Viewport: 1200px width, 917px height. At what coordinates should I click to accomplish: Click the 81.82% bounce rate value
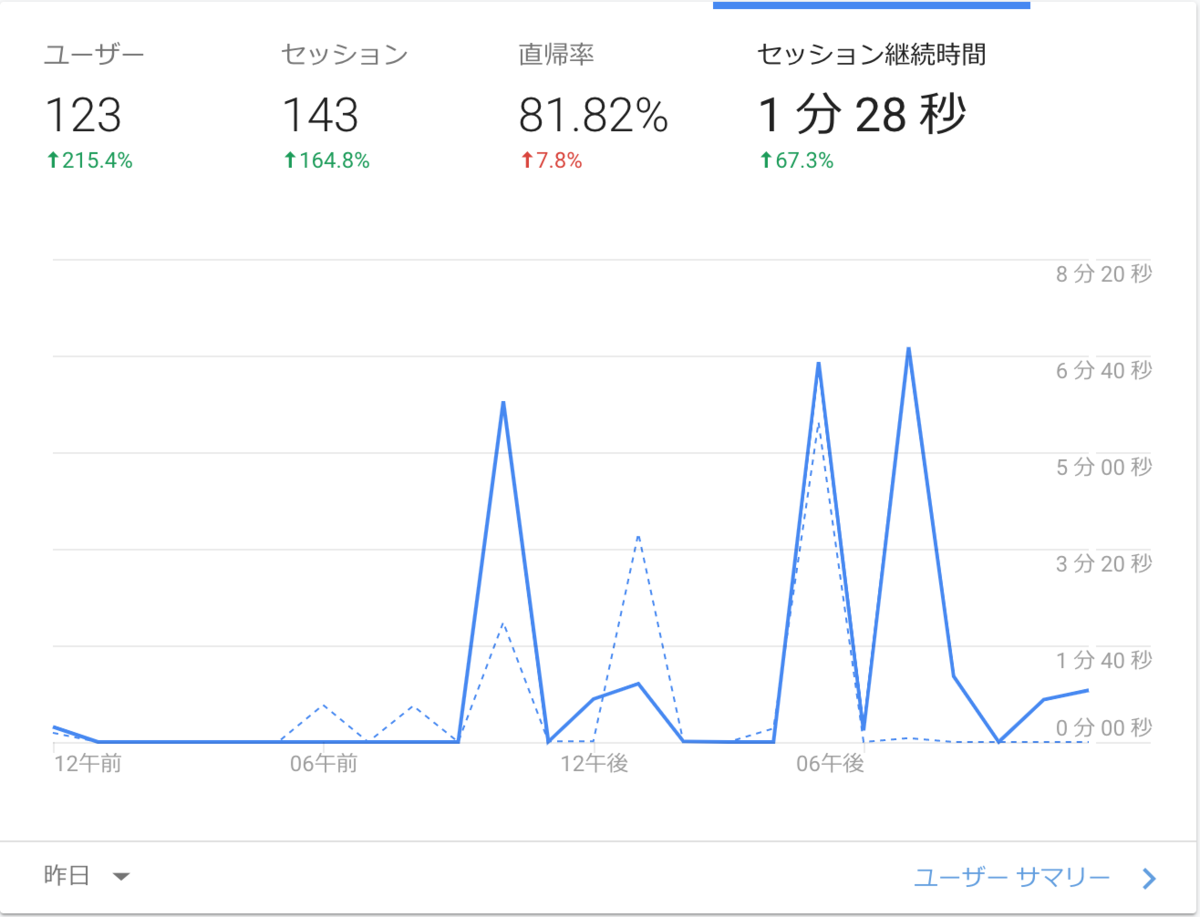tap(593, 116)
